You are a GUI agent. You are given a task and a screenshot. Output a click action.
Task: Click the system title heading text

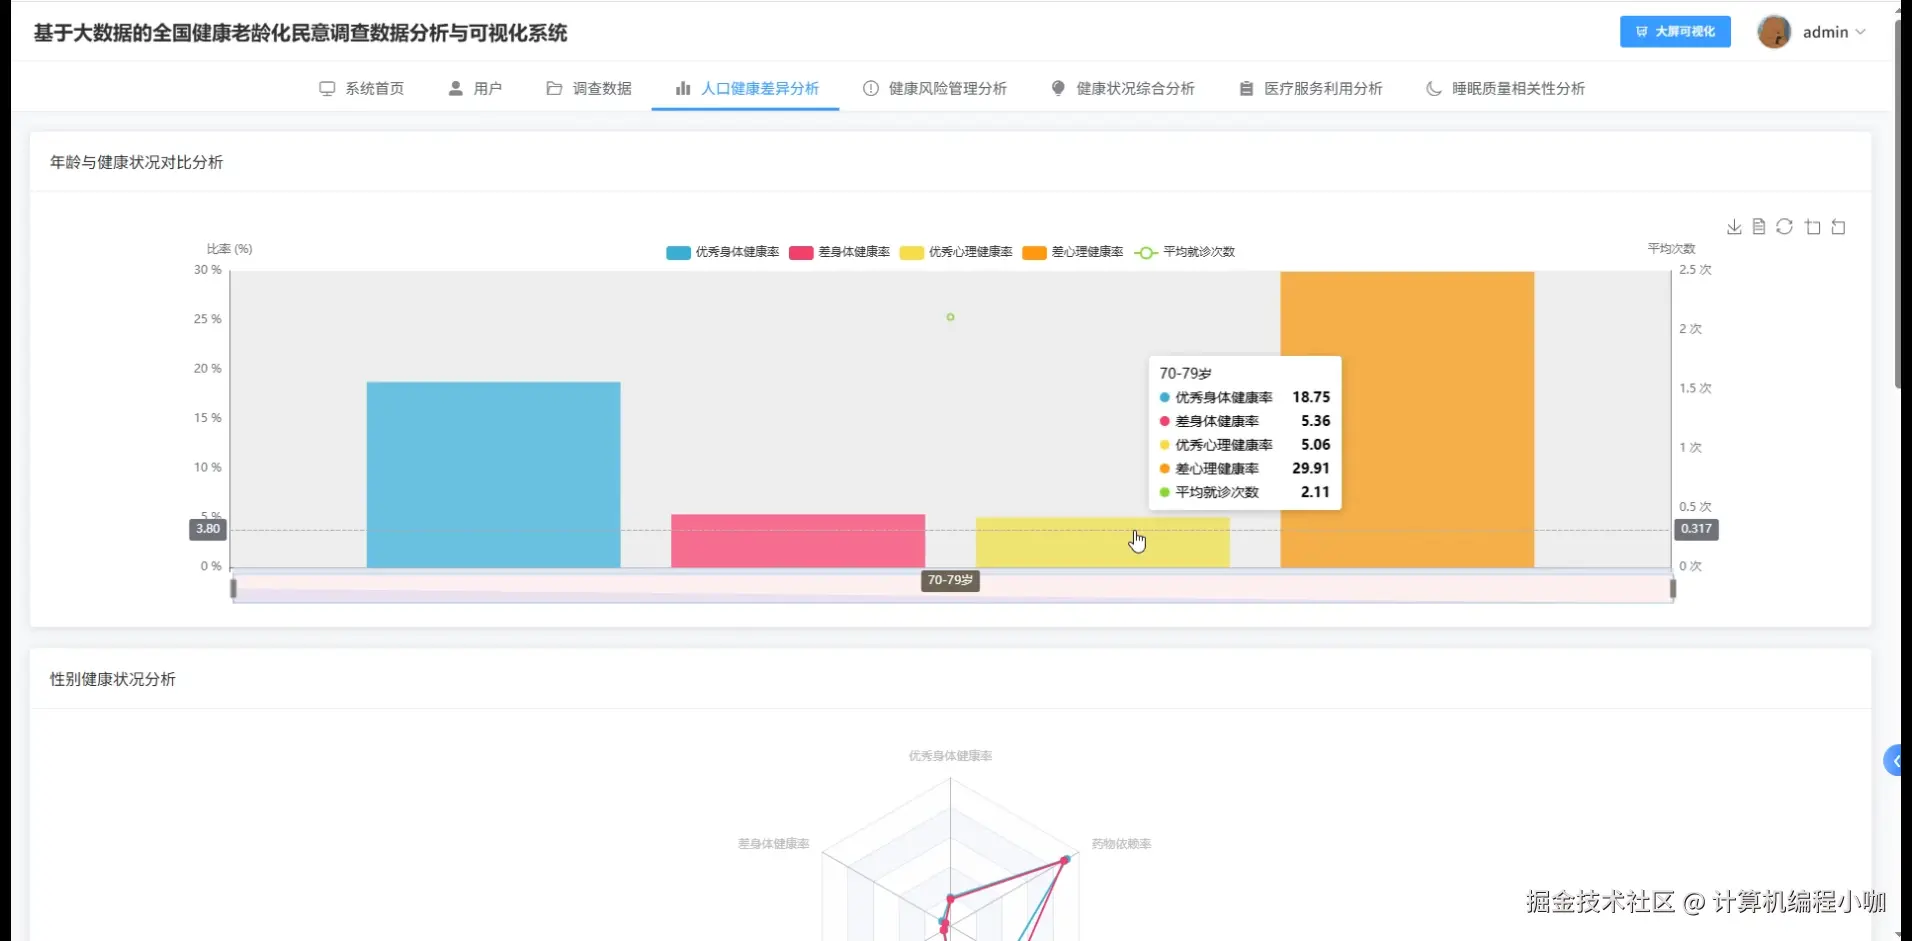click(300, 33)
